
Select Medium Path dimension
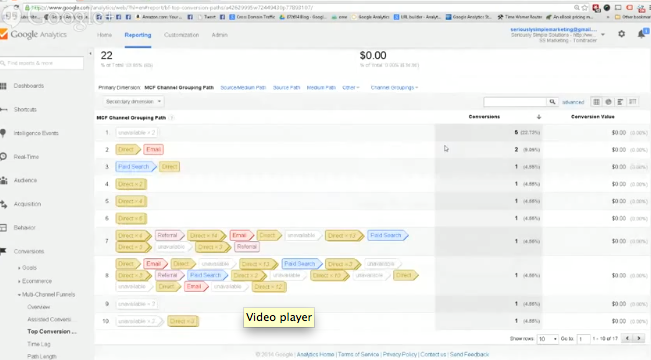321,88
